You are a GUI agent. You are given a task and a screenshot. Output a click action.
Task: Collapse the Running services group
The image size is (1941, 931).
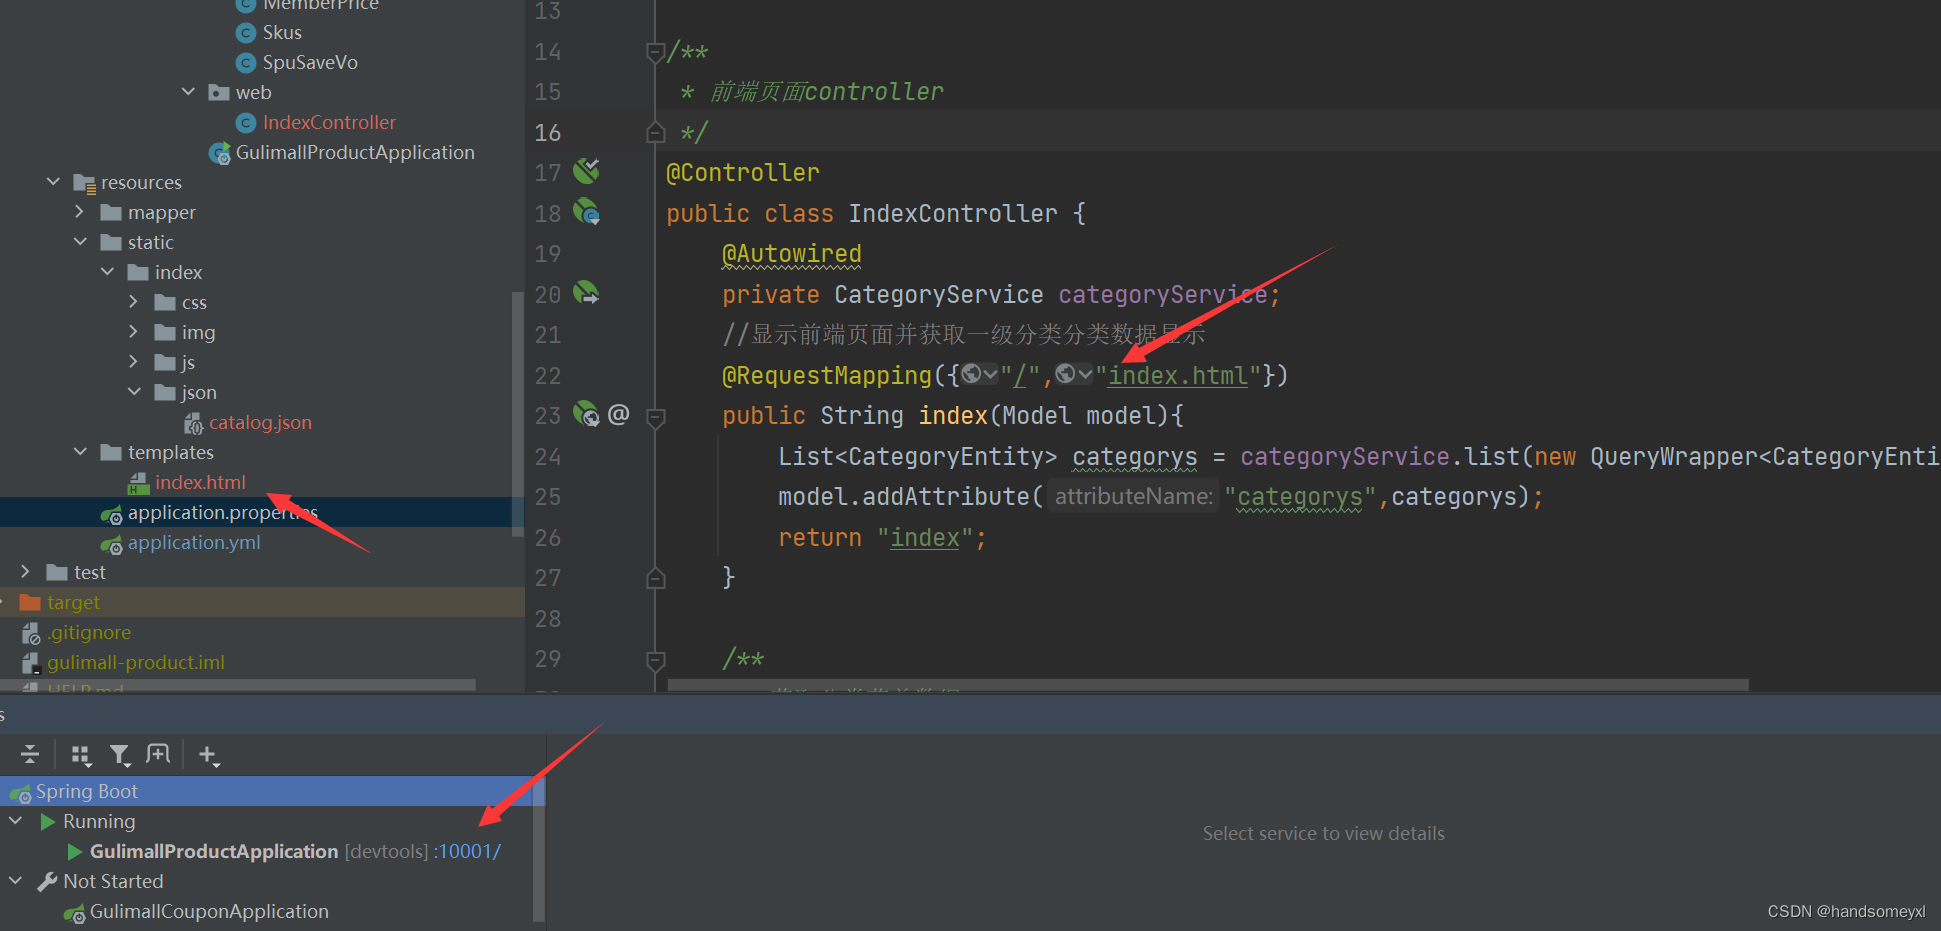pyautogui.click(x=16, y=821)
